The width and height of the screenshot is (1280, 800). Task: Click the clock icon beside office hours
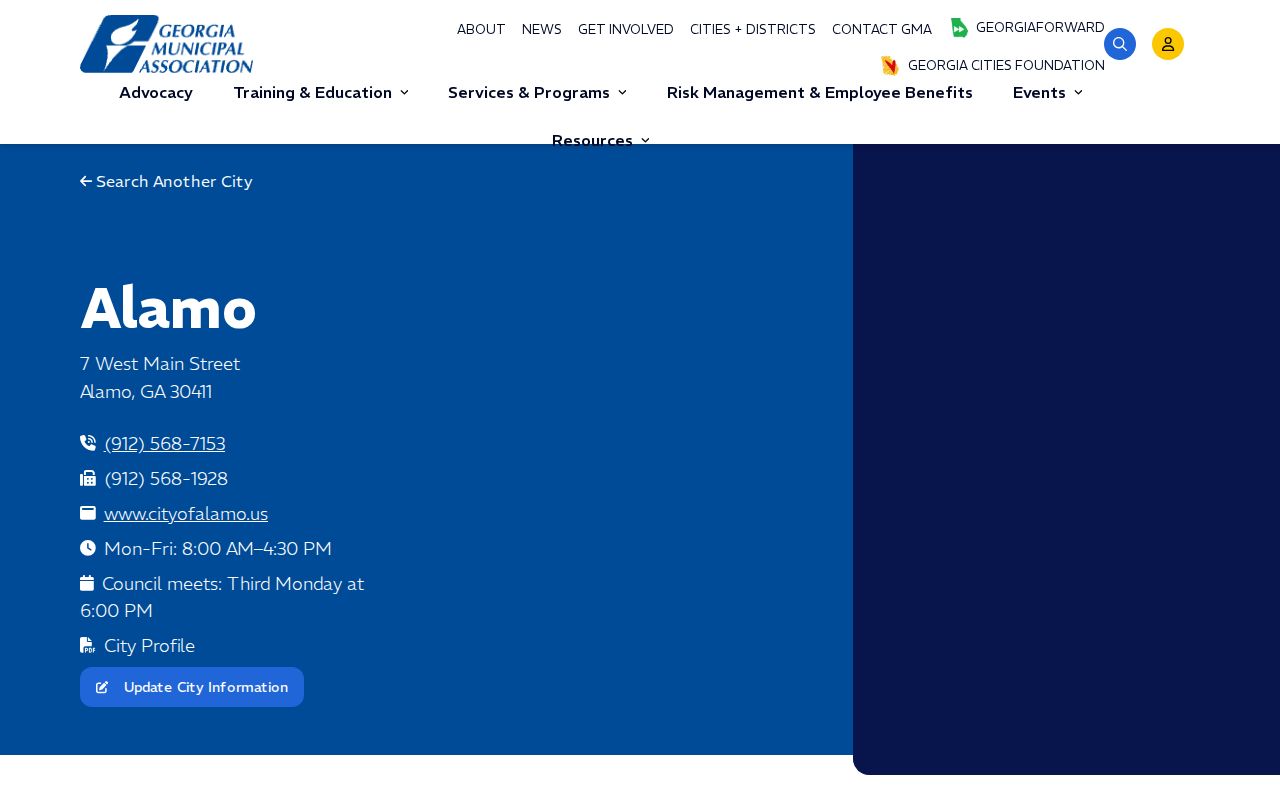(88, 548)
